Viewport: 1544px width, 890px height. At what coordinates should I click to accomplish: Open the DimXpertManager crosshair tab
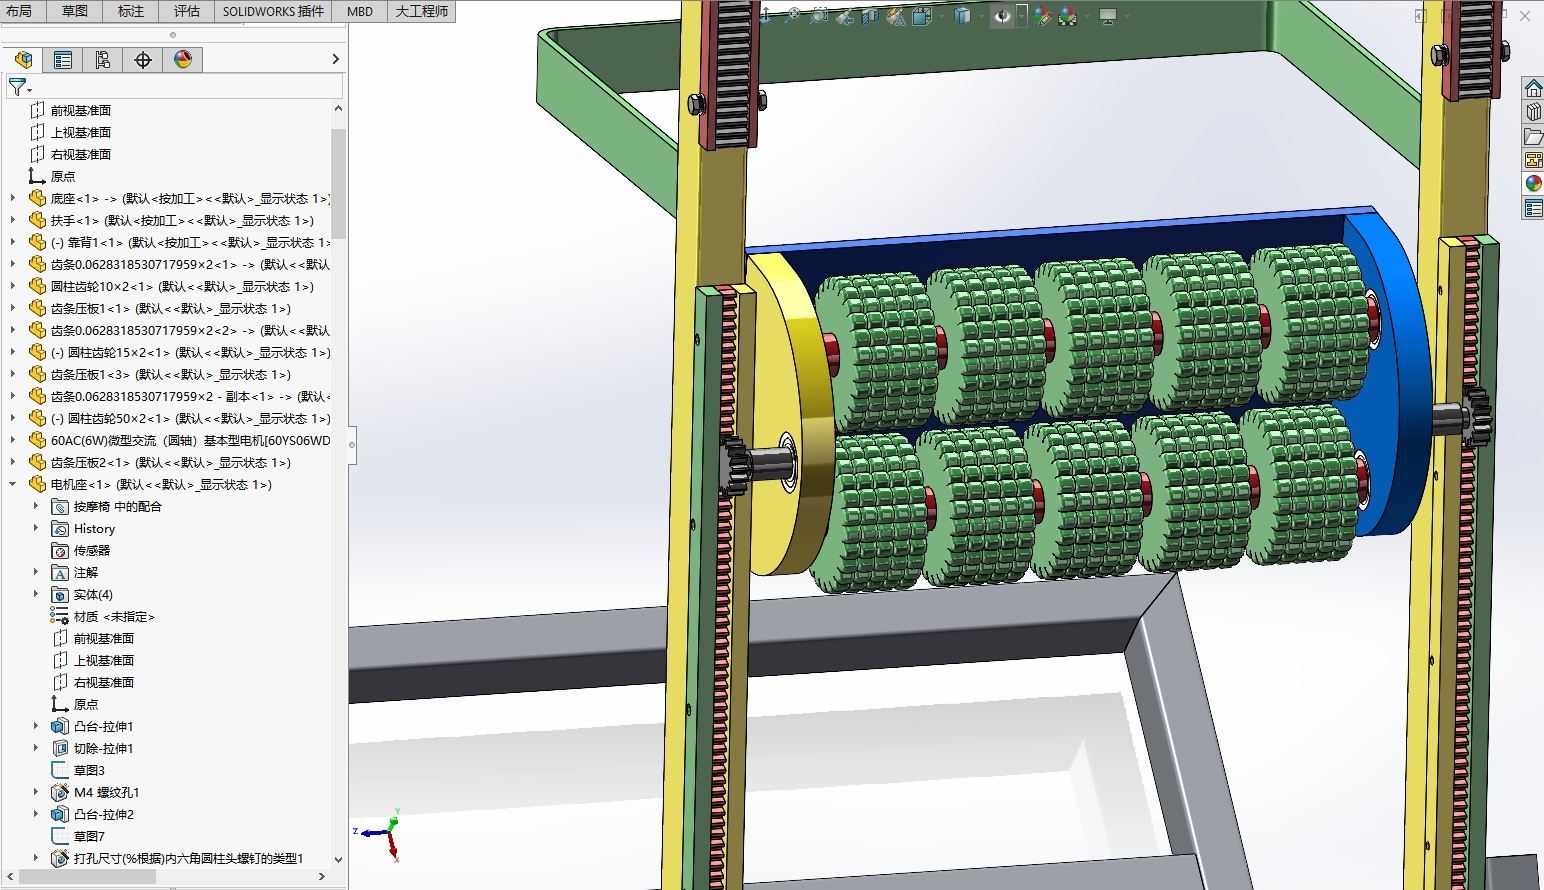[x=143, y=60]
